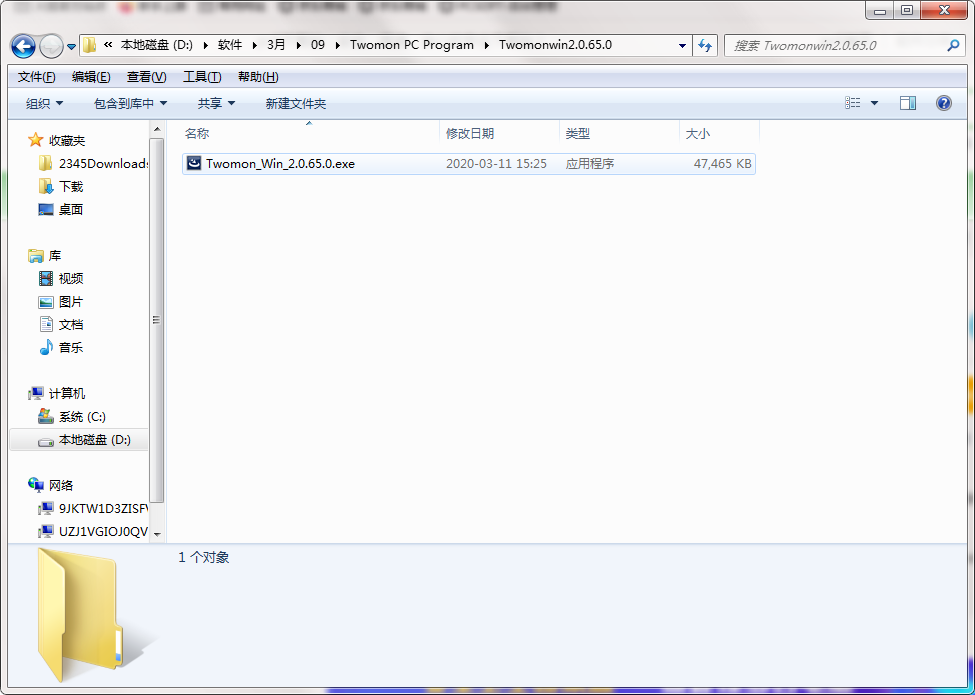Sort by the 大小 column header
This screenshot has height=695, width=975.
[719, 134]
